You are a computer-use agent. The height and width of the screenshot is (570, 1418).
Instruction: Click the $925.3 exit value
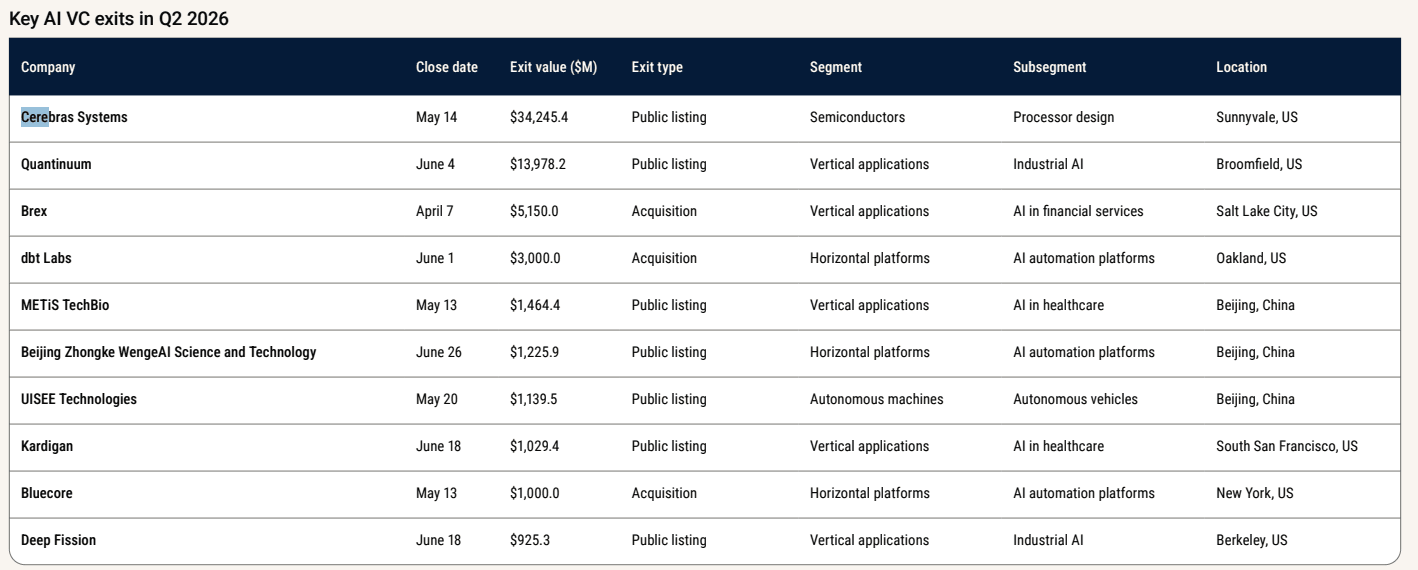point(530,540)
